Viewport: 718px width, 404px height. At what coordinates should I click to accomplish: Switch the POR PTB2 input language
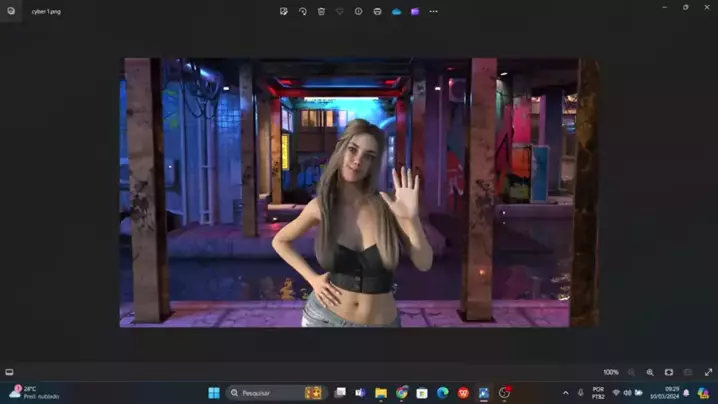[598, 393]
